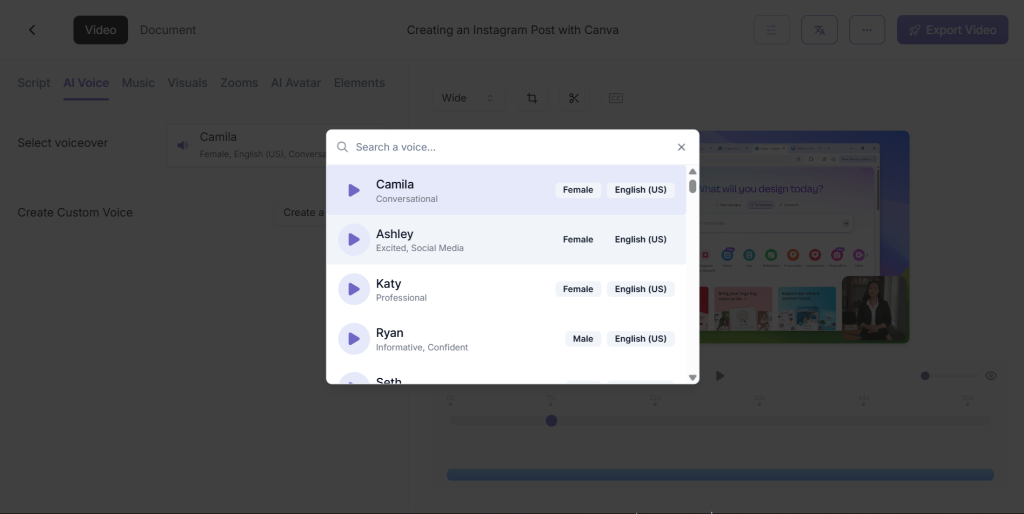Click the voice list scroll down arrow
1024x514 pixels.
pos(692,377)
